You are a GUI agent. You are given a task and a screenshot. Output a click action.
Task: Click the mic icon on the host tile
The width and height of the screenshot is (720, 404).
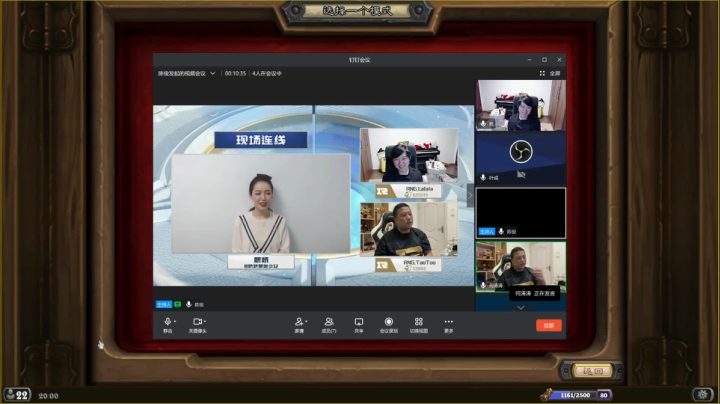click(501, 231)
